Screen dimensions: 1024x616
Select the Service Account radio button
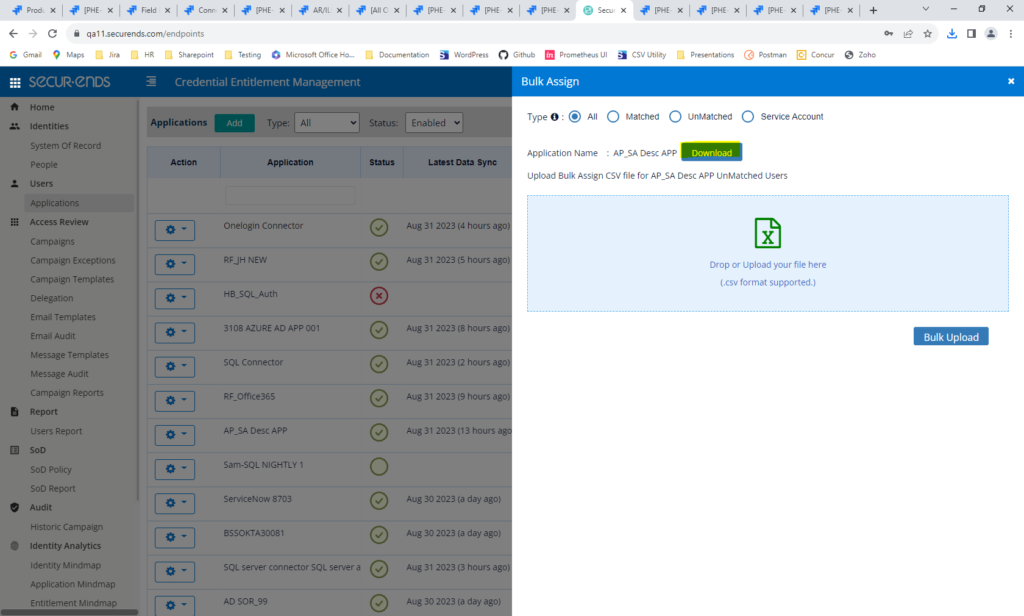[x=748, y=116]
